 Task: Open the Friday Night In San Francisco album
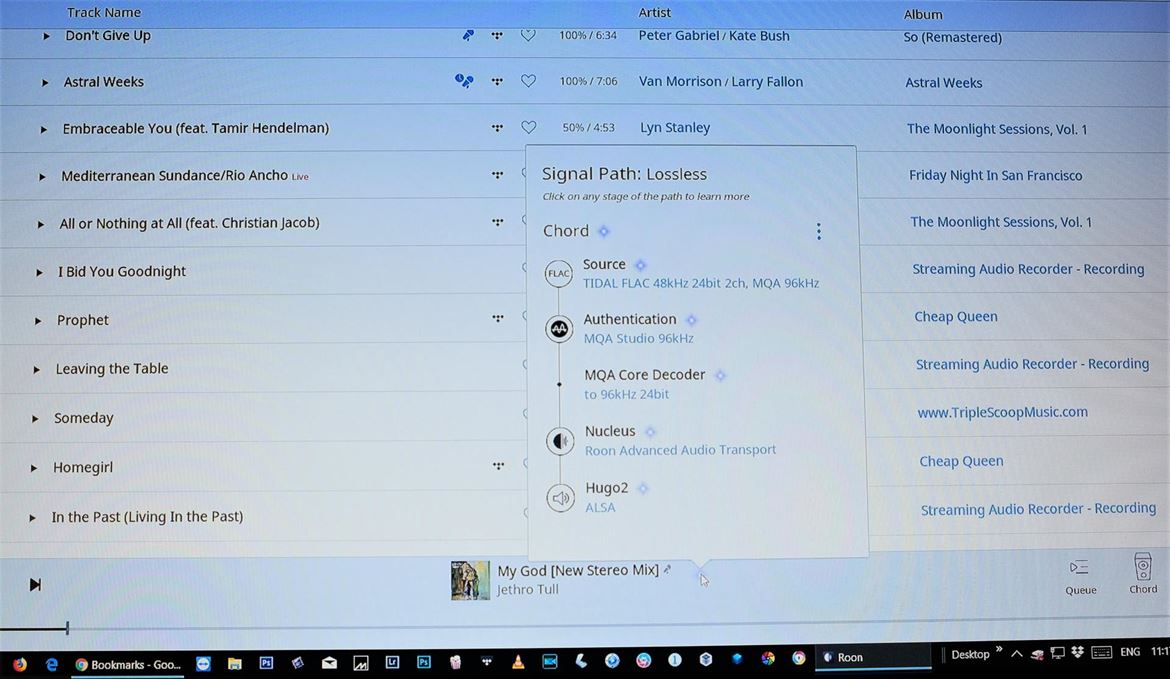995,175
